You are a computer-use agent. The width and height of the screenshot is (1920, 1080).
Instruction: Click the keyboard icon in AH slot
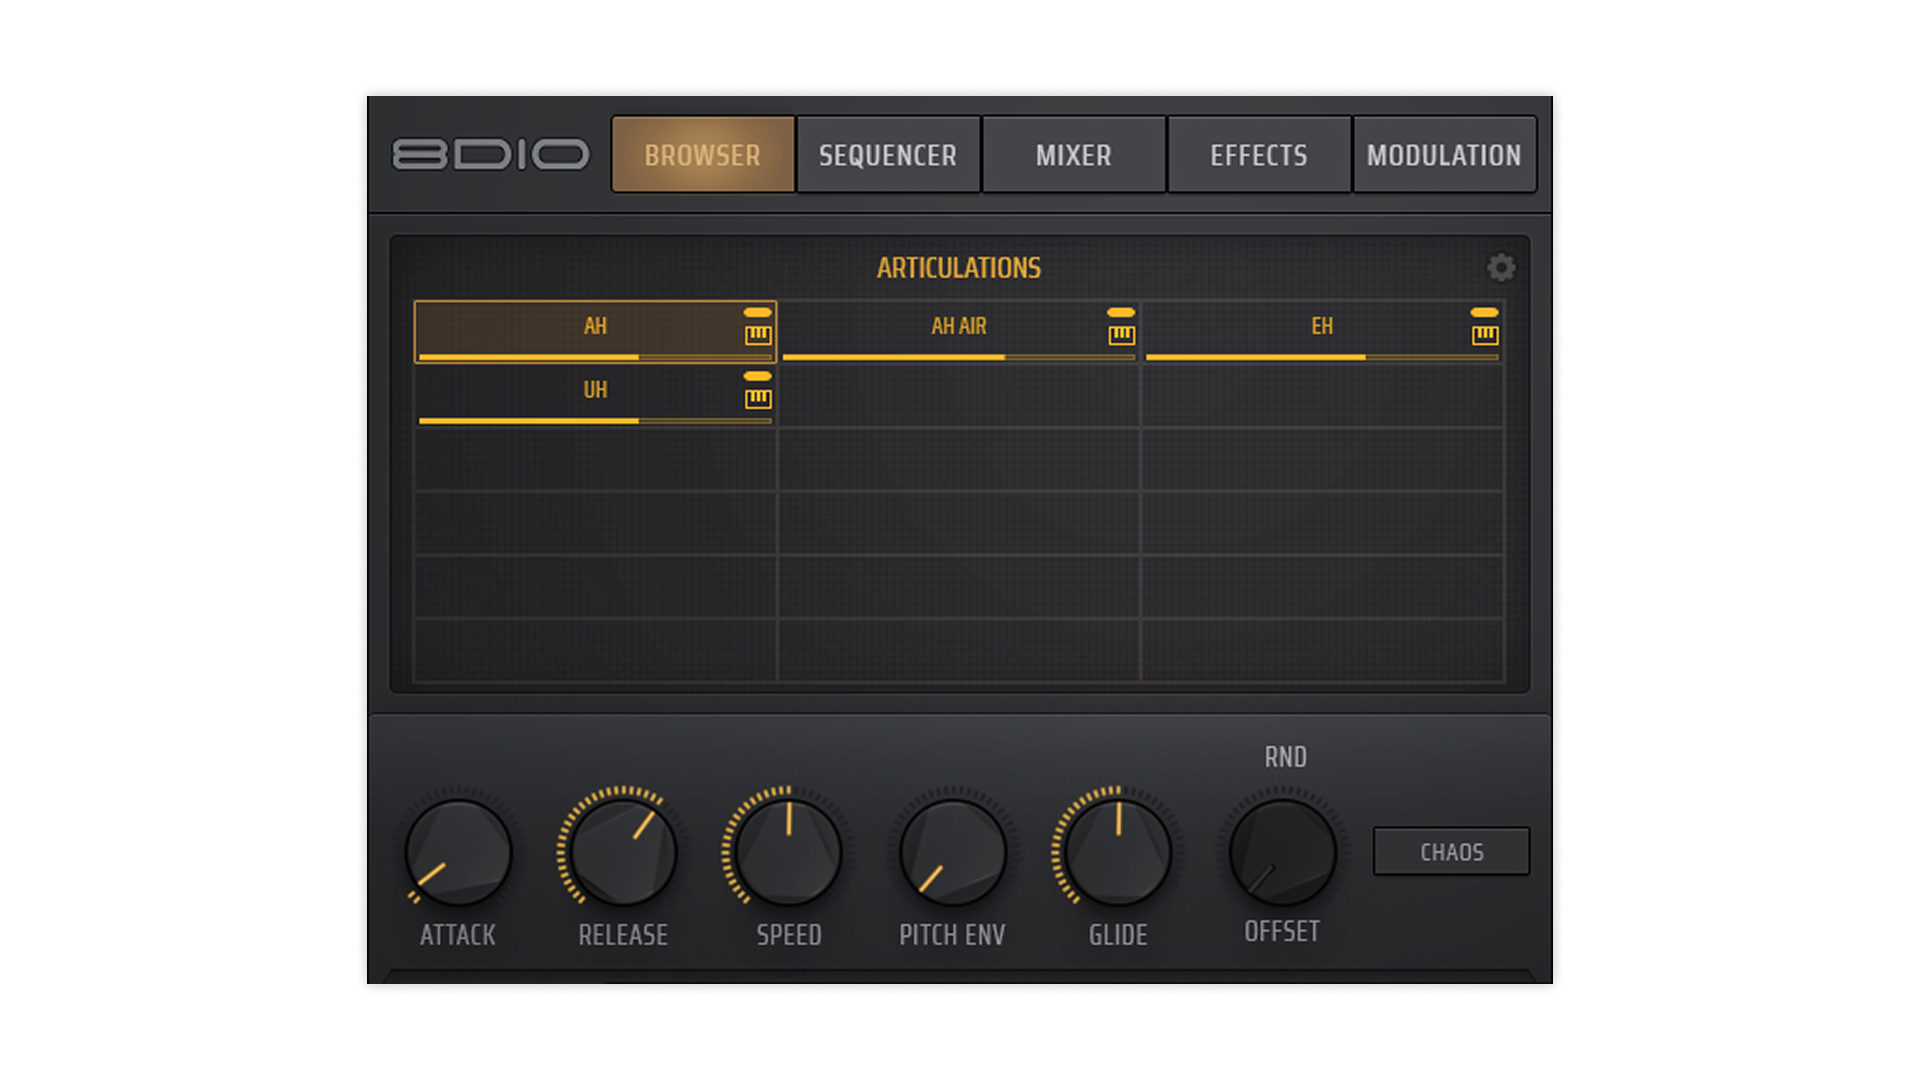(x=758, y=335)
